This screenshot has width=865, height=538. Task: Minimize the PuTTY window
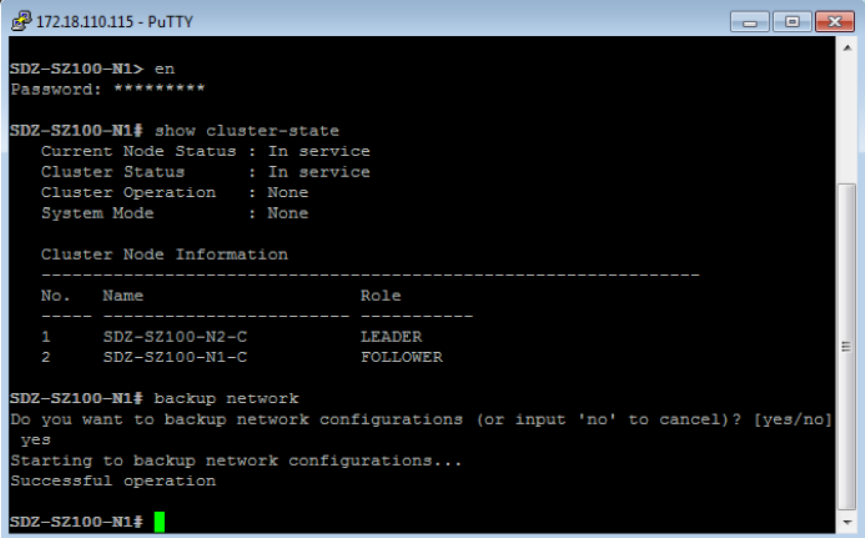pyautogui.click(x=751, y=21)
